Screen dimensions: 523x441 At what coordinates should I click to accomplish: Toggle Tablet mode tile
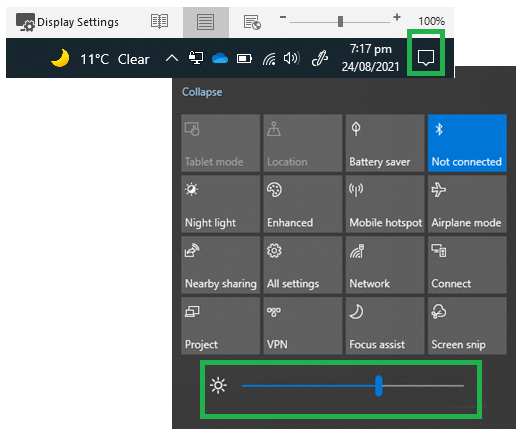click(220, 143)
